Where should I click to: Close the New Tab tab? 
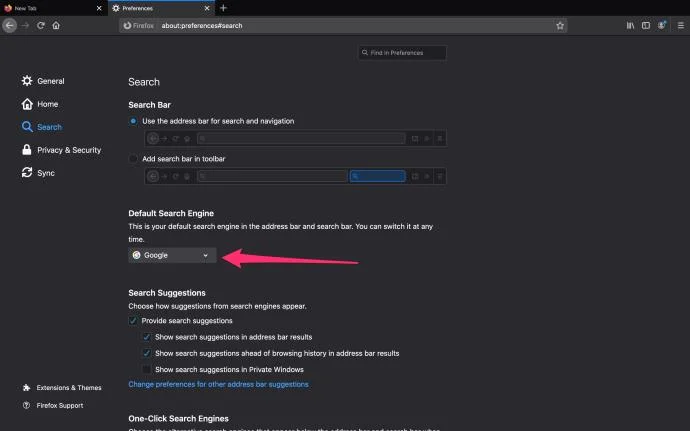[99, 8]
